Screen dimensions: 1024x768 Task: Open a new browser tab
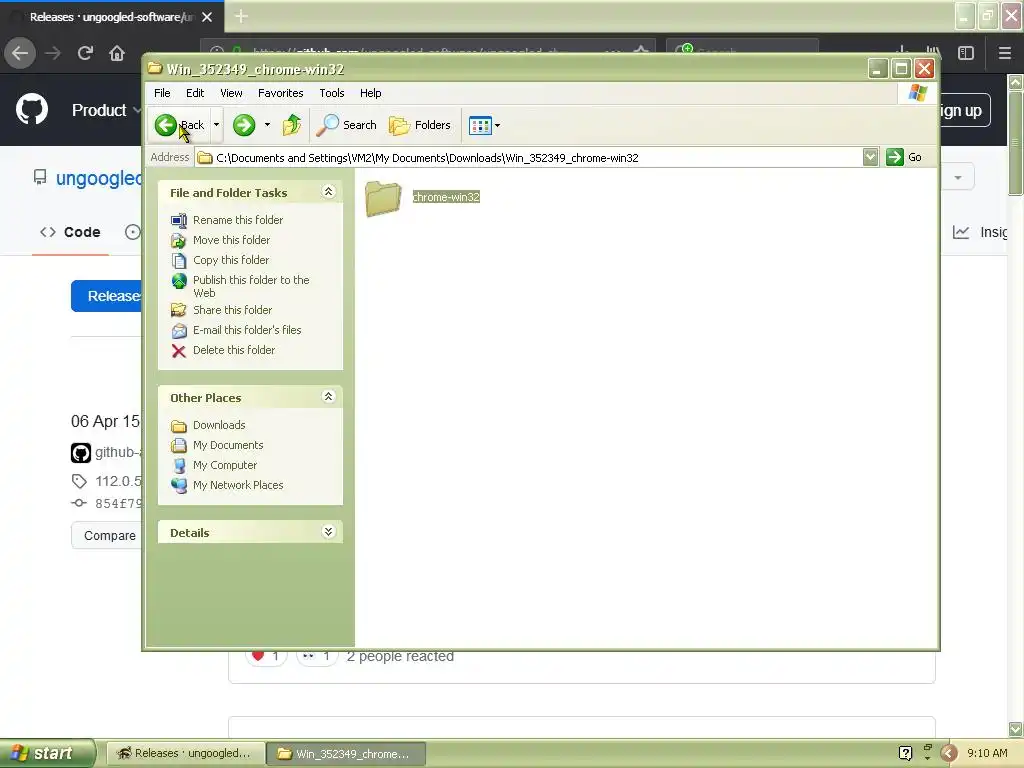tap(241, 16)
